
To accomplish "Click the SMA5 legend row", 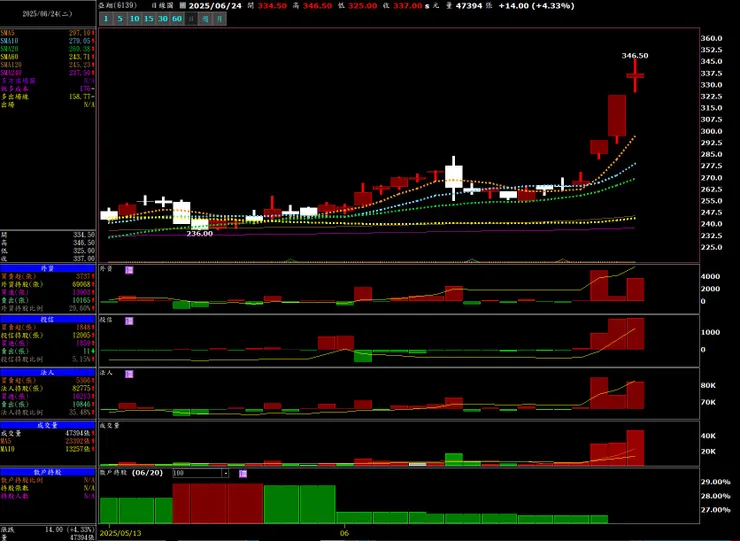I will [48, 33].
